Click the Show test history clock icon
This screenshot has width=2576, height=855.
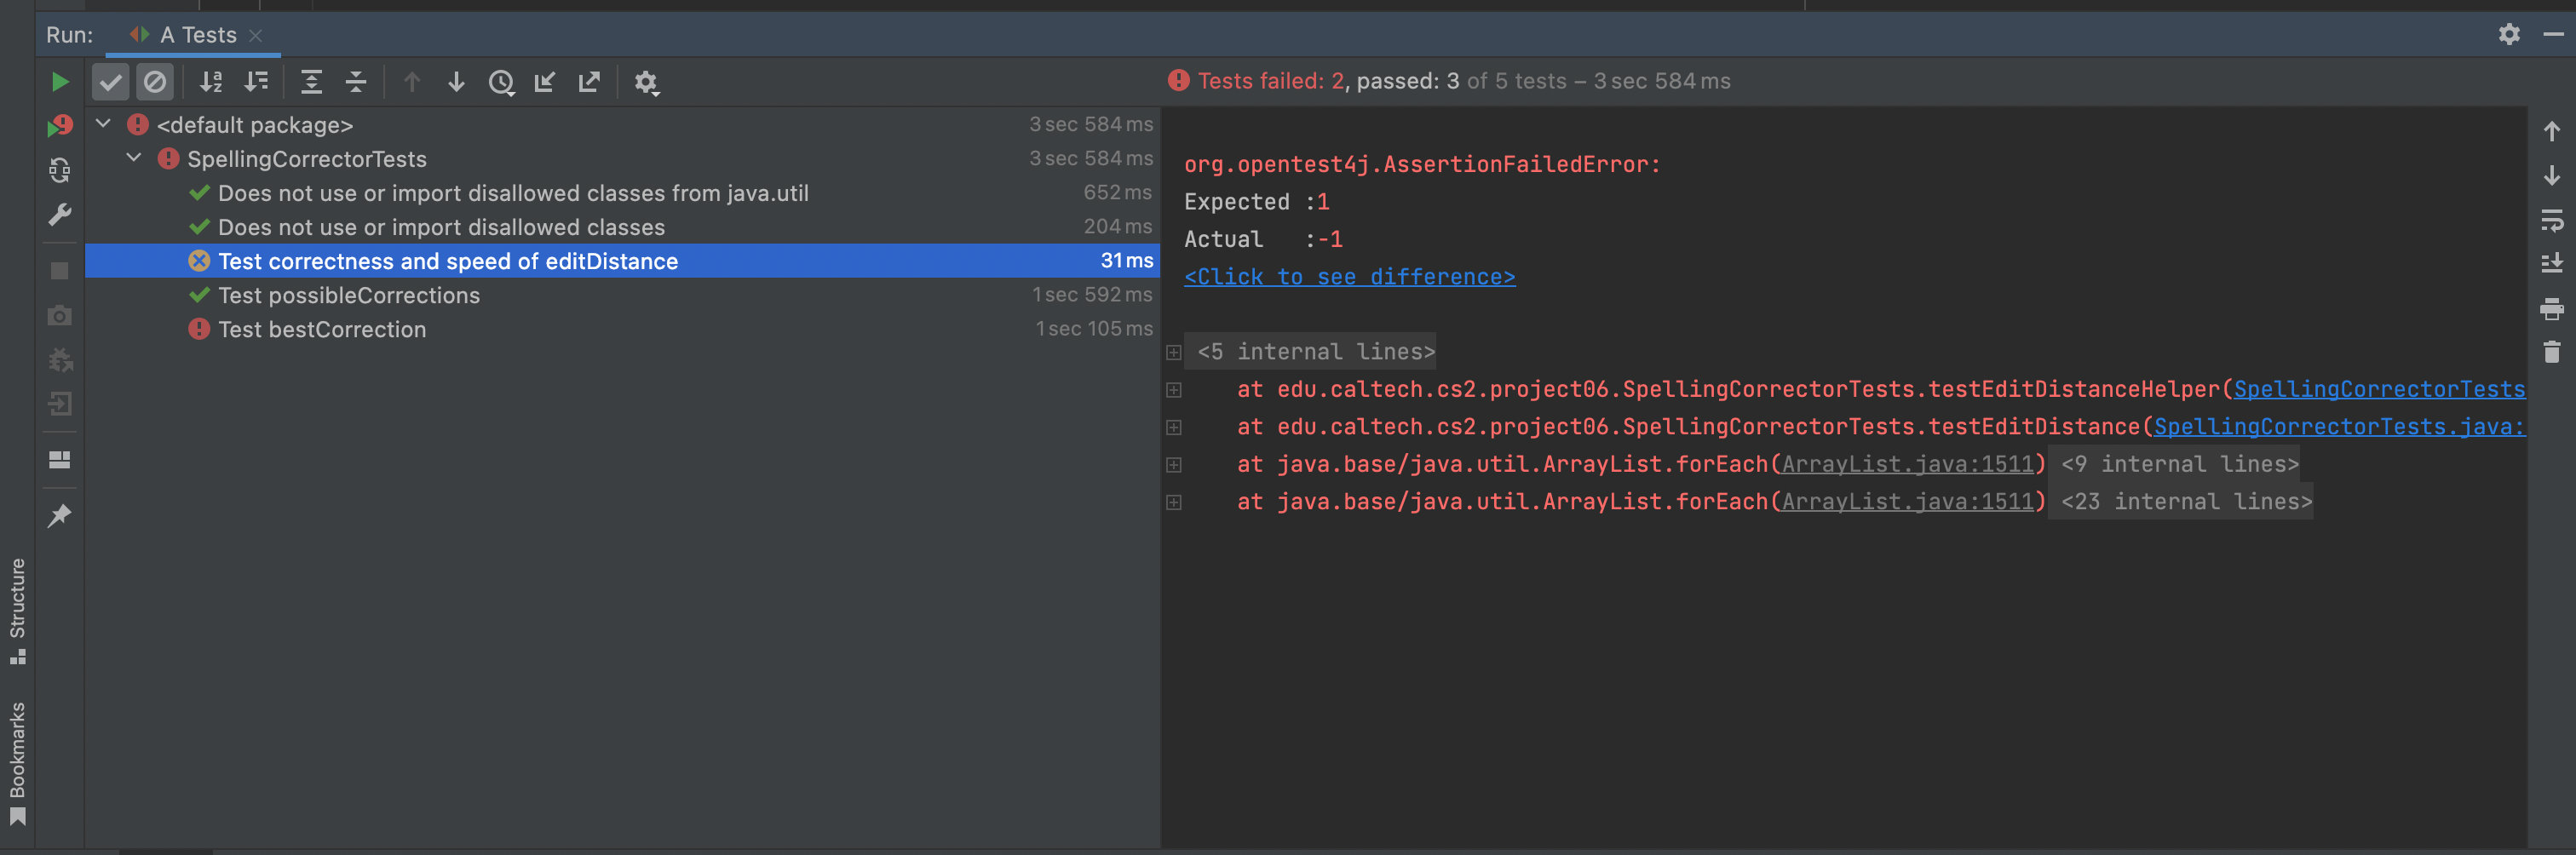tap(501, 82)
